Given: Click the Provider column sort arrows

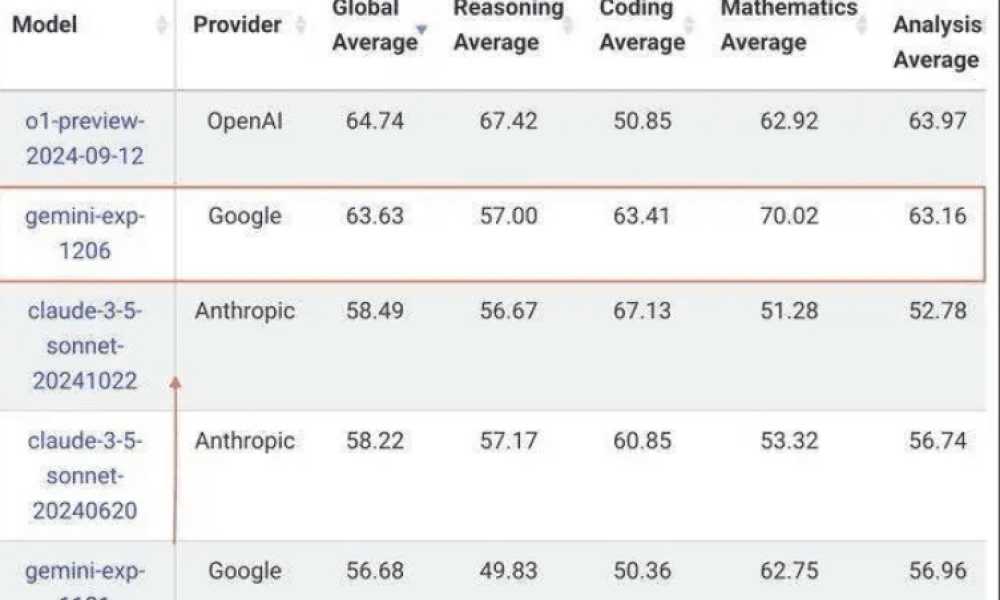Looking at the screenshot, I should tap(300, 25).
